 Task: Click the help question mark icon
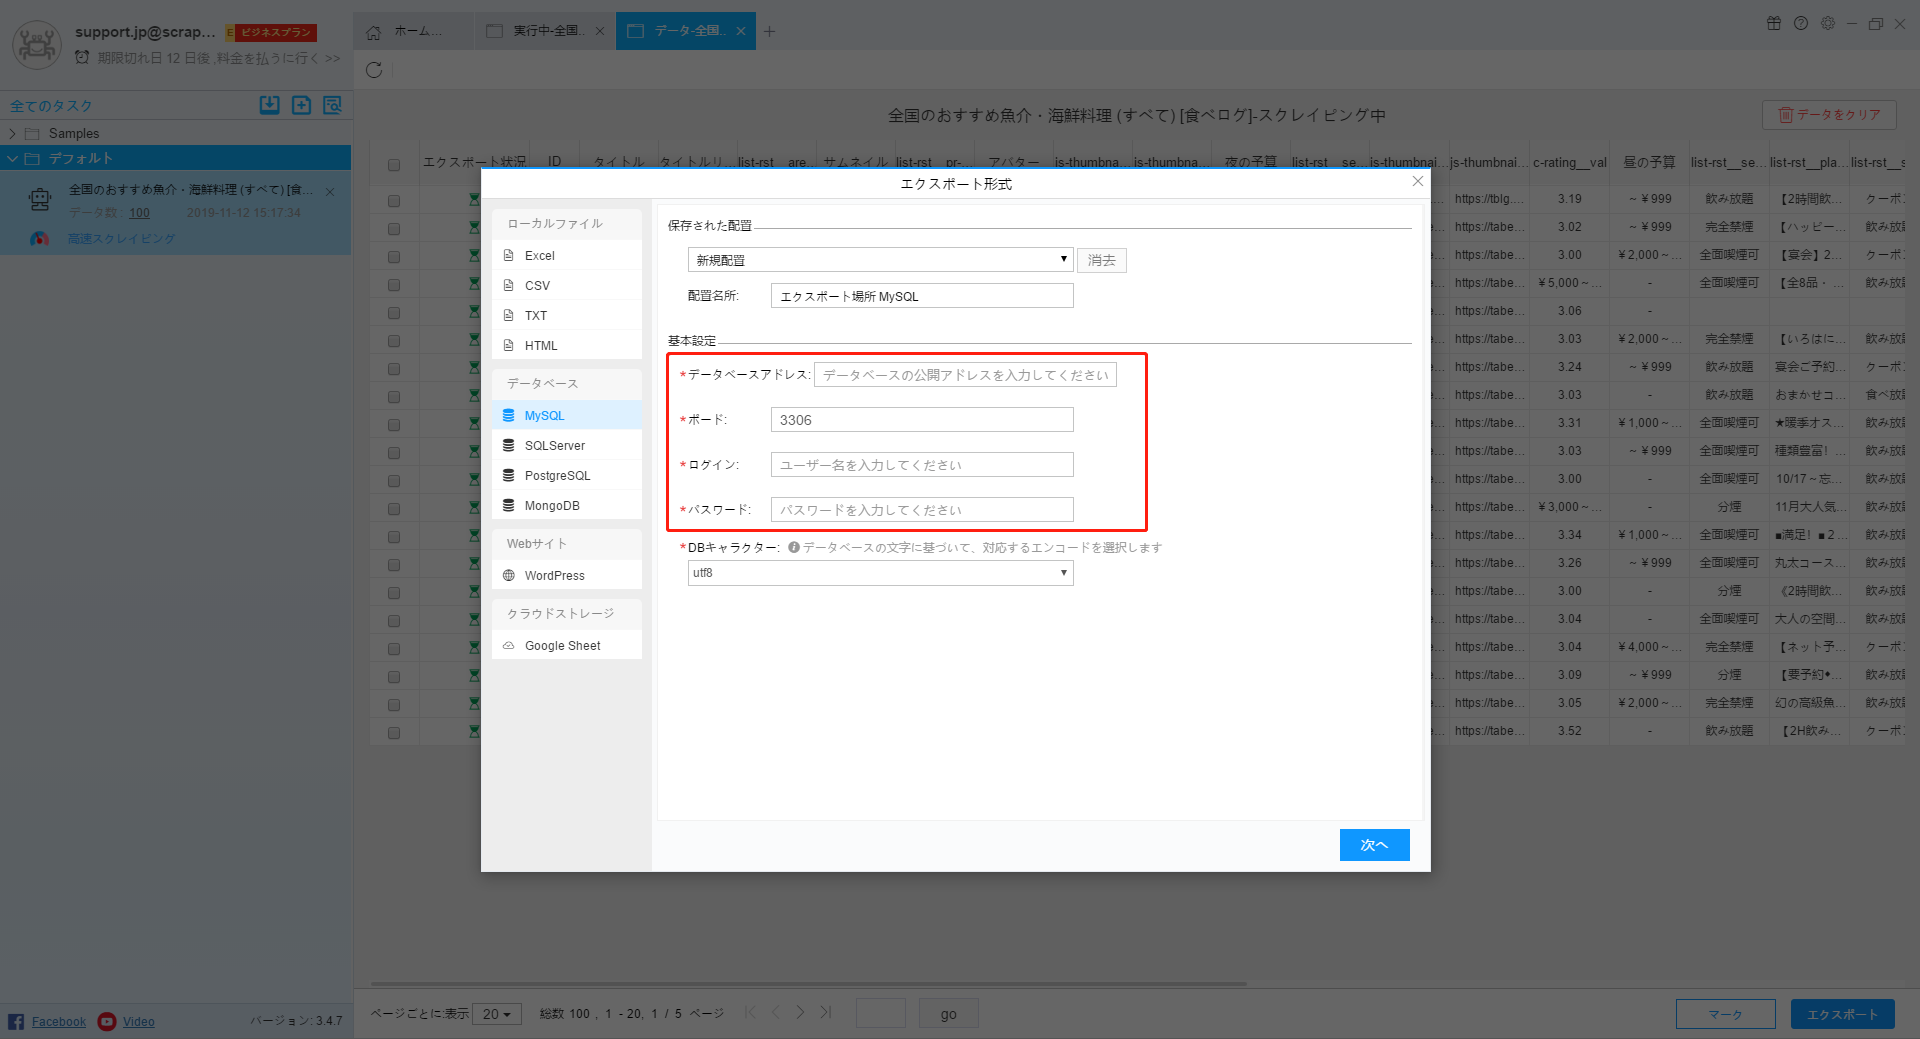point(1801,23)
